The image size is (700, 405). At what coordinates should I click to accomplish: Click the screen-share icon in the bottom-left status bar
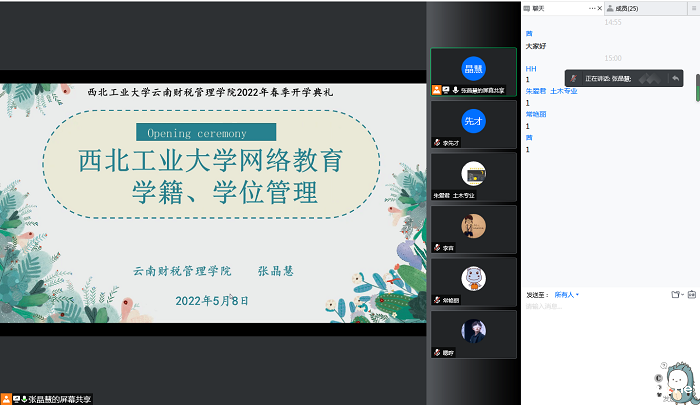(17, 399)
